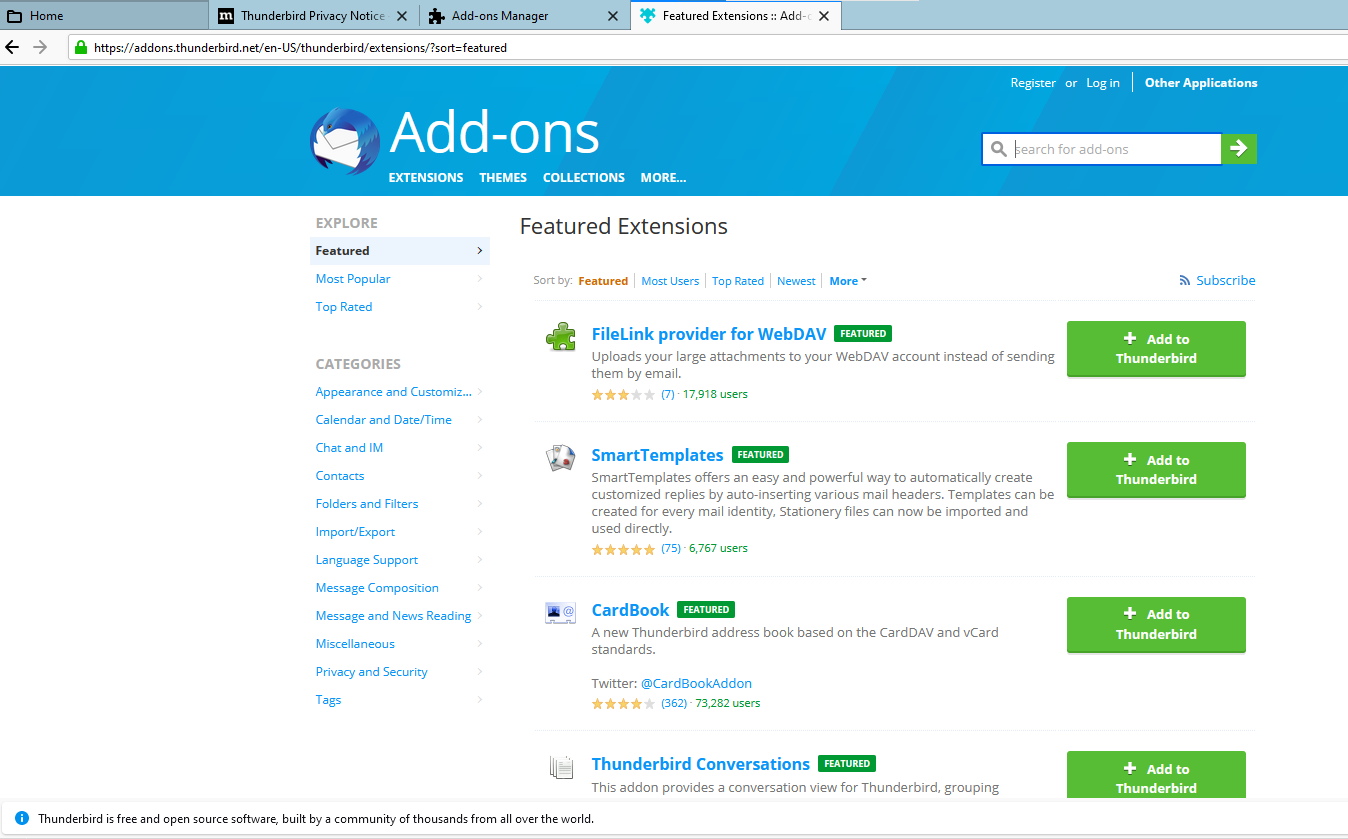Screen dimensions: 1348x839
Task: Open the THEMES menu in the header
Action: [503, 178]
